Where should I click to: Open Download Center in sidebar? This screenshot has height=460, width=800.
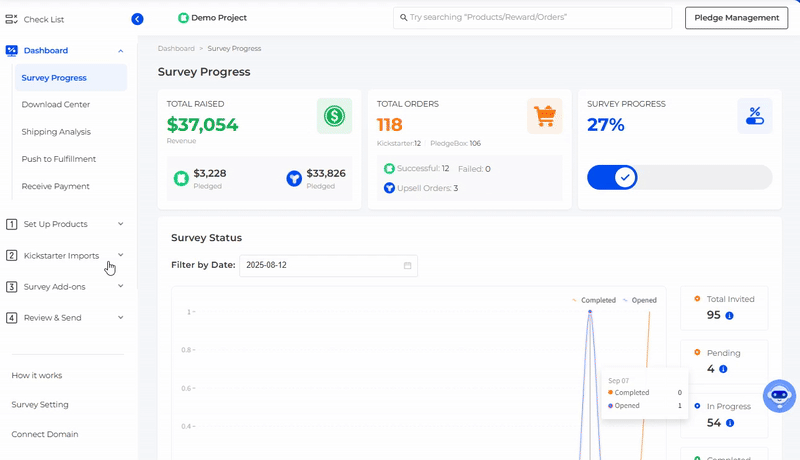(x=56, y=104)
